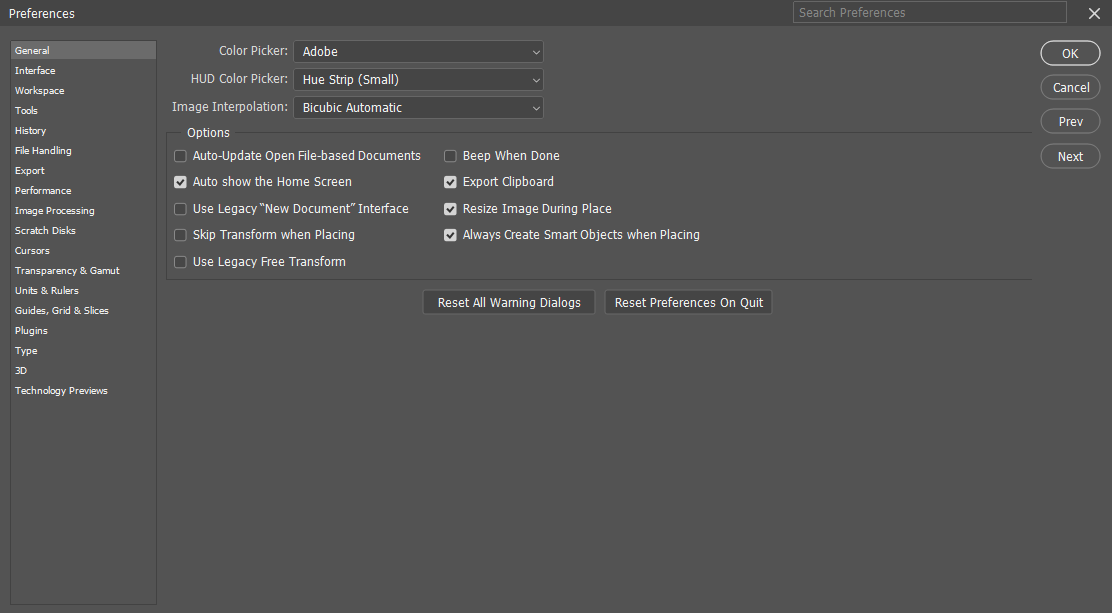
Task: Select the Scratch Disks category
Action: click(45, 230)
